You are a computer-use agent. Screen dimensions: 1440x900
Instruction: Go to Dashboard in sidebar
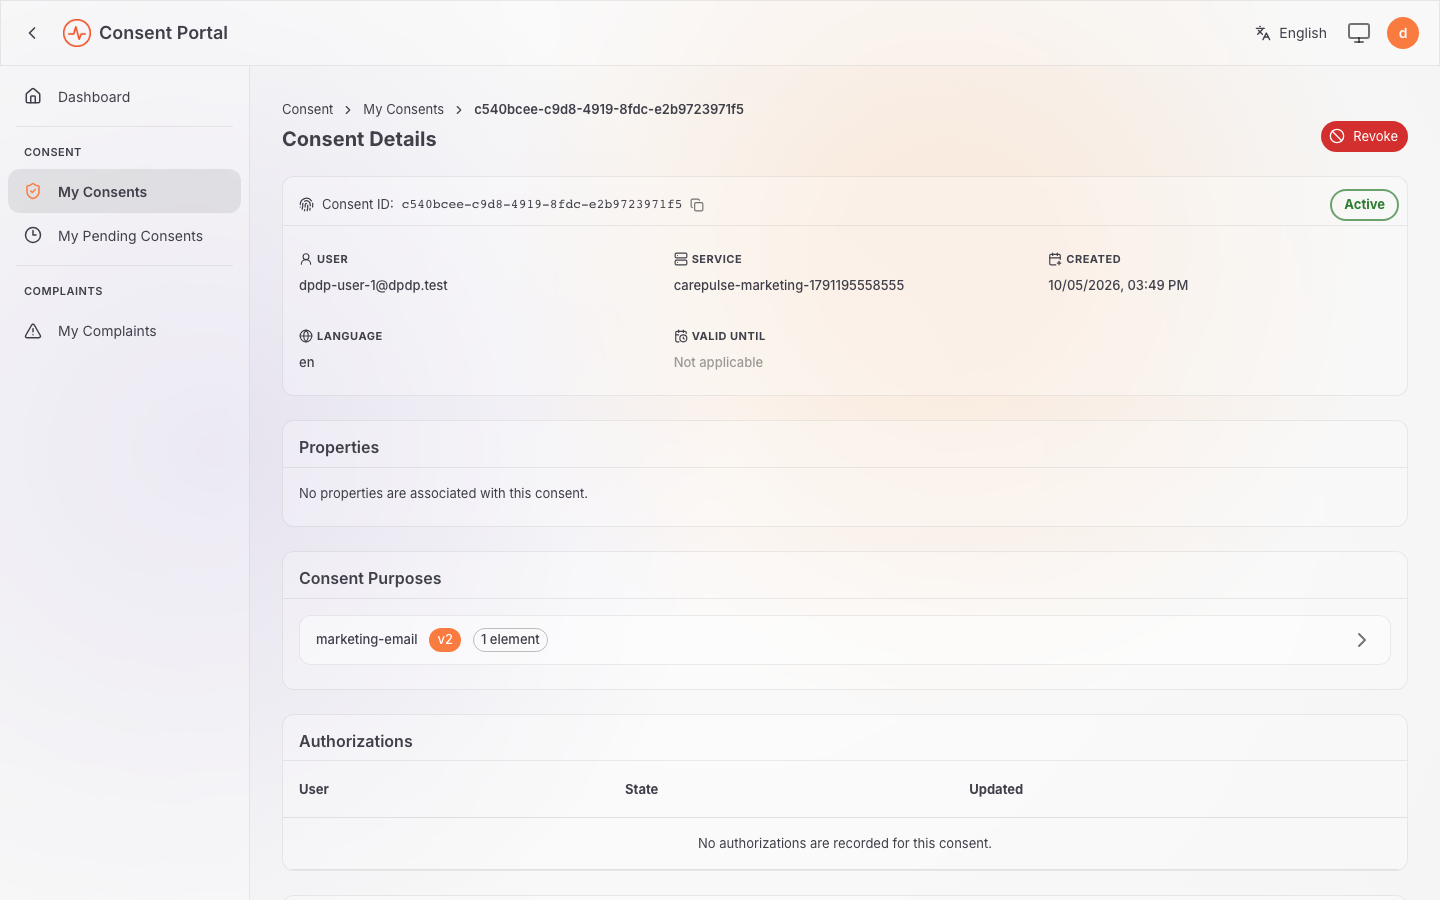coord(124,97)
